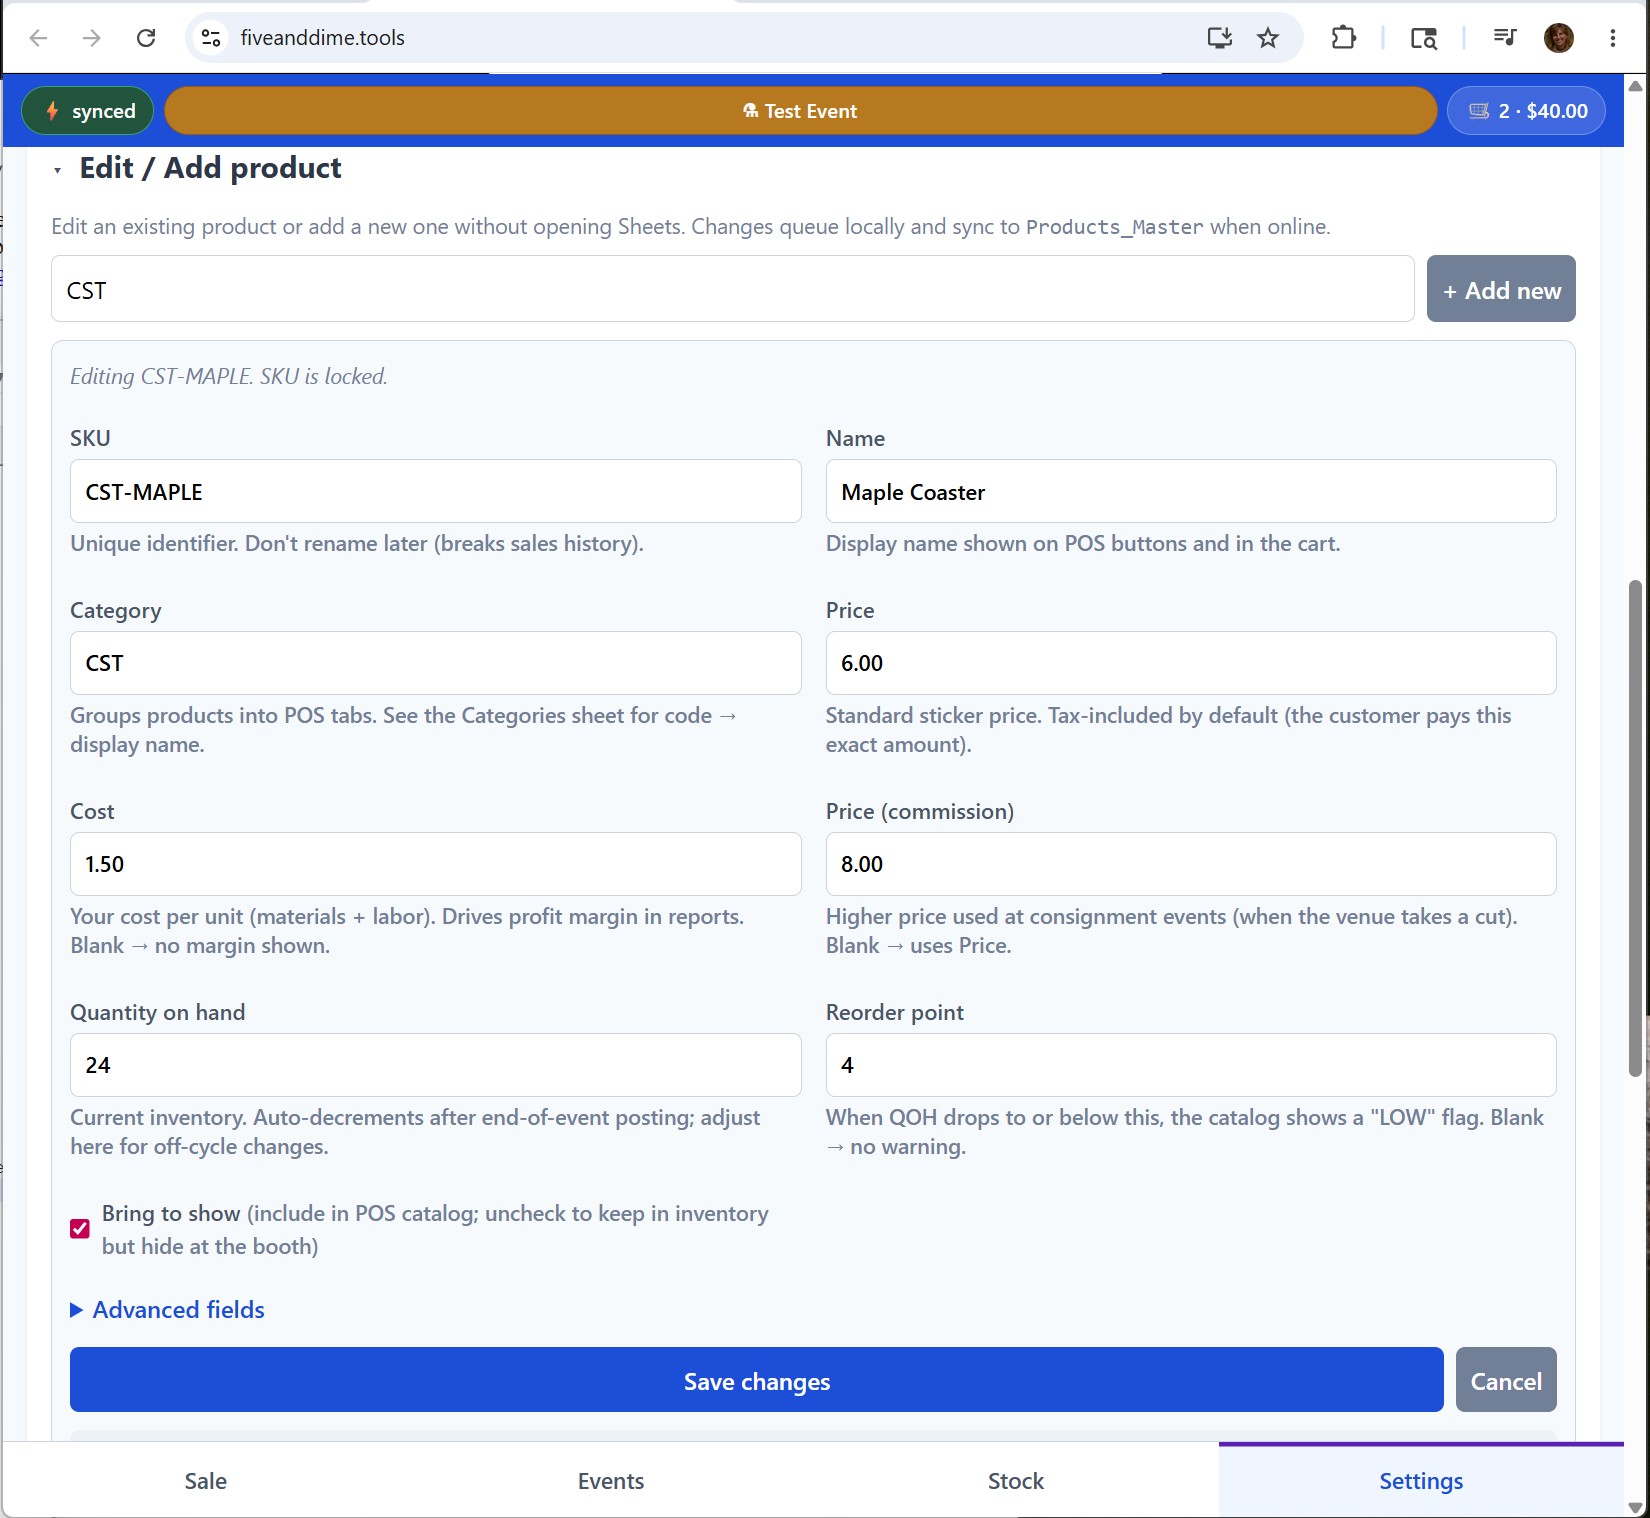The image size is (1650, 1518).
Task: Click the page vertical scrollbar thumb
Action: (1636, 828)
